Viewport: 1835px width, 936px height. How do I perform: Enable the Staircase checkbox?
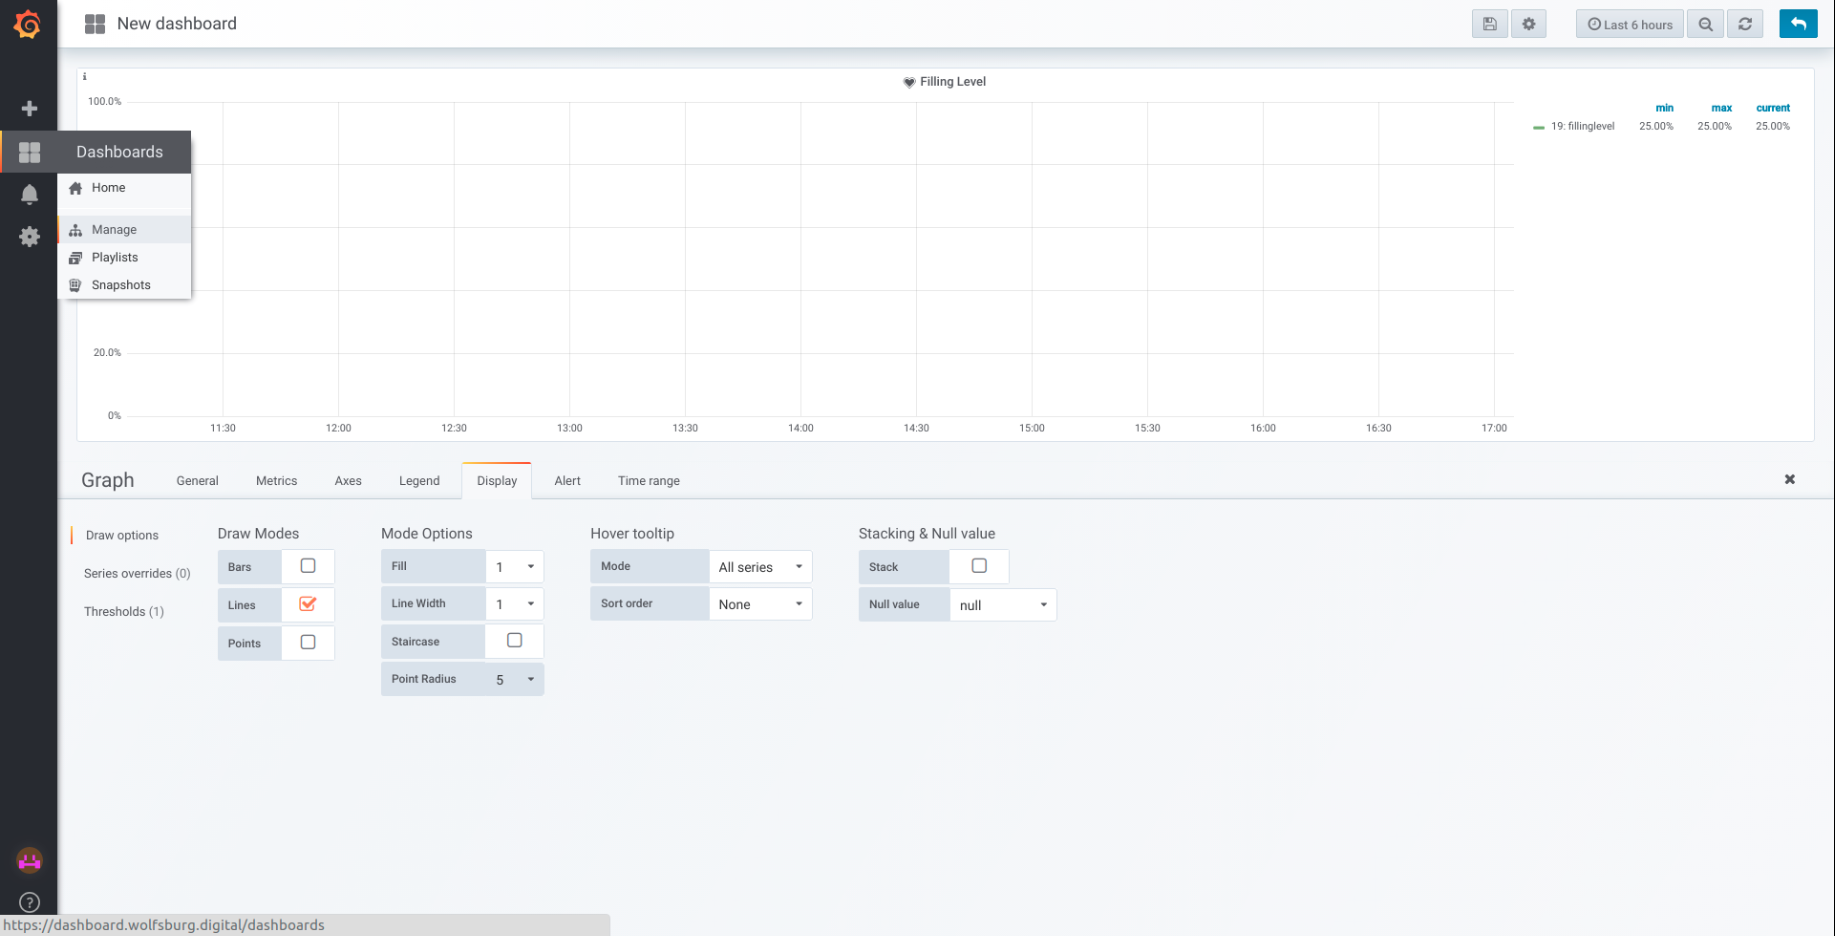(514, 641)
